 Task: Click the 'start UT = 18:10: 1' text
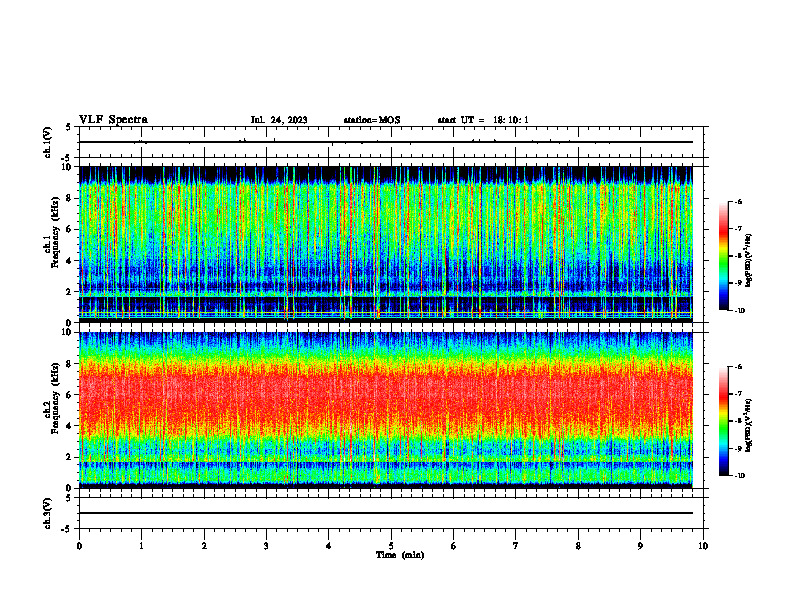pos(483,120)
